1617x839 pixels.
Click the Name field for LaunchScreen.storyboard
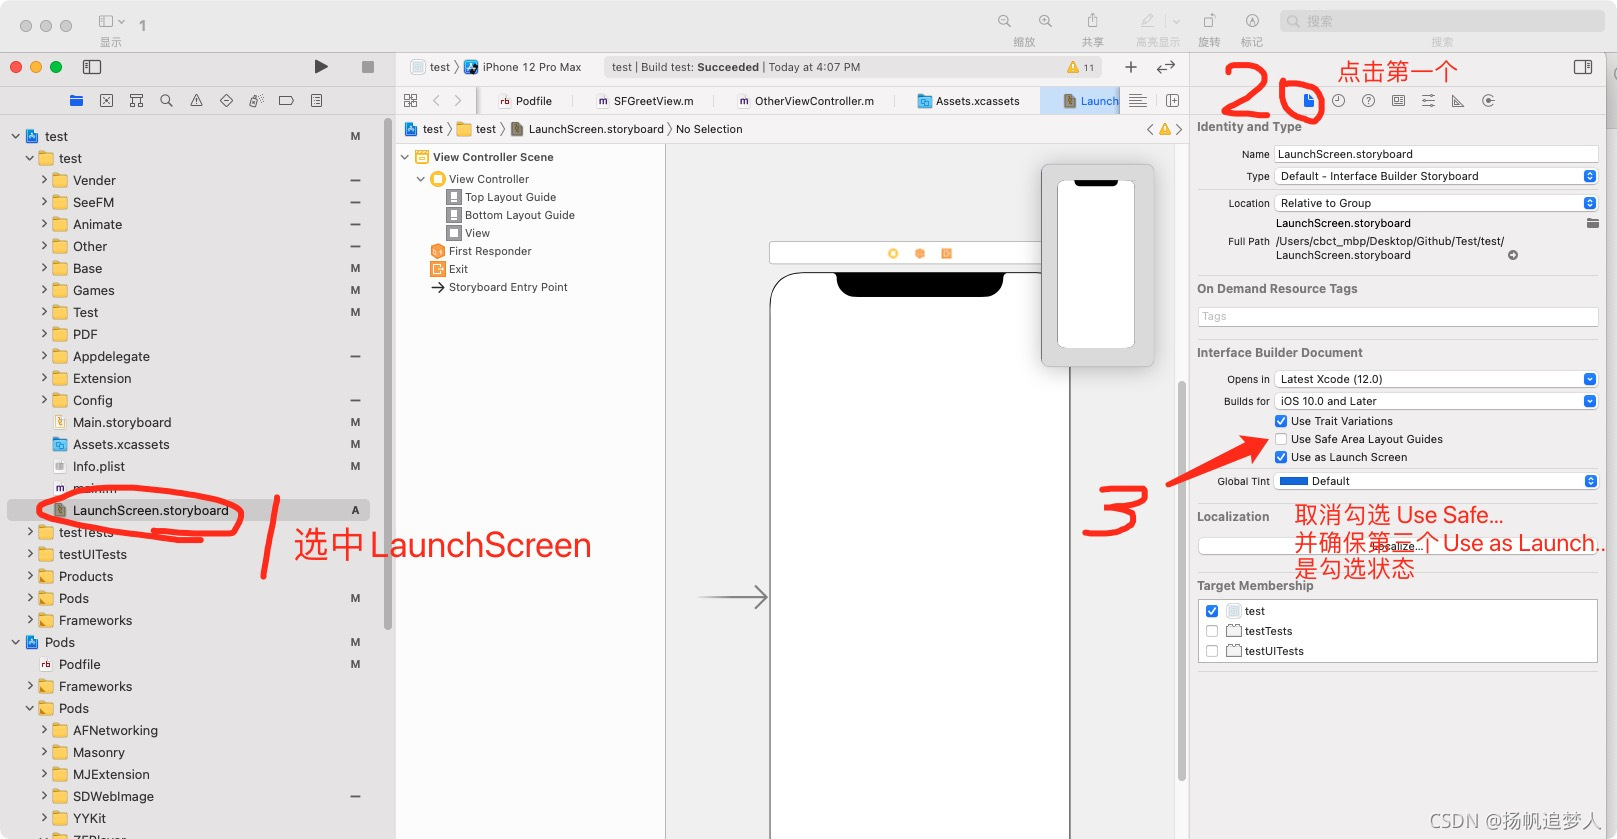[x=1436, y=154]
